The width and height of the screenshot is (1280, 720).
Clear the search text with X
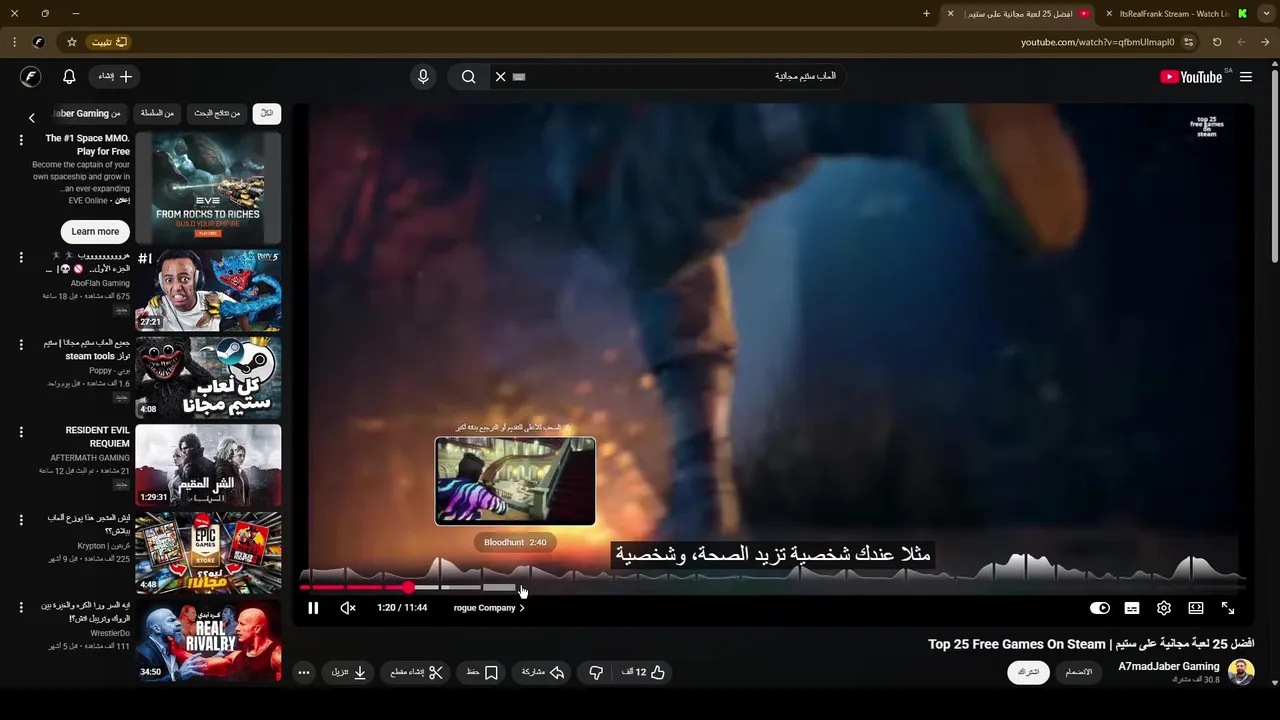(501, 76)
